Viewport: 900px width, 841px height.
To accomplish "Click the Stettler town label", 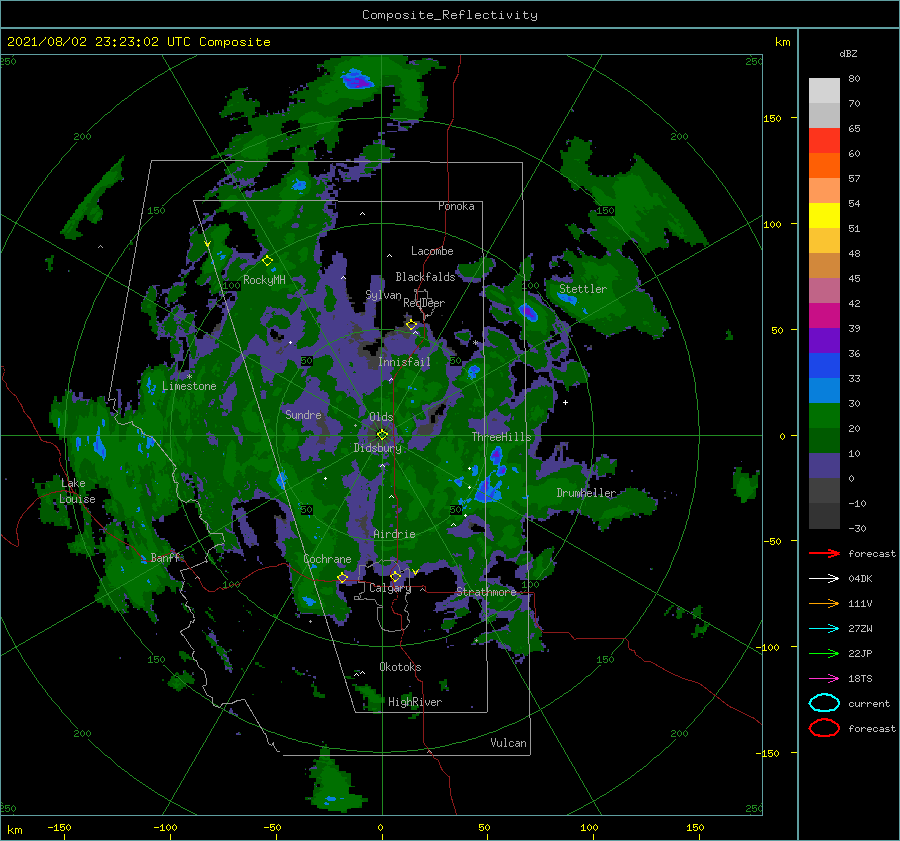I will [x=583, y=289].
